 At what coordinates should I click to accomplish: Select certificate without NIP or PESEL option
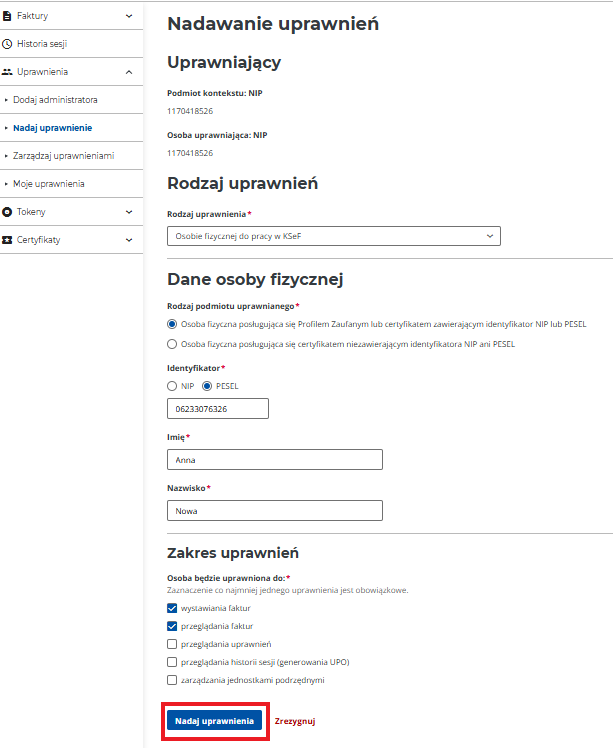173,344
